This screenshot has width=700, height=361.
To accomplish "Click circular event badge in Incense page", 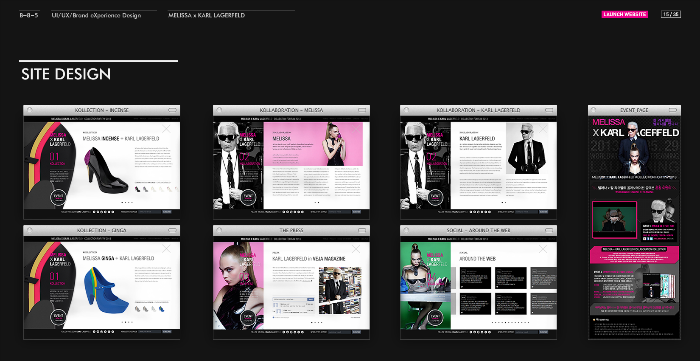I will coord(58,197).
